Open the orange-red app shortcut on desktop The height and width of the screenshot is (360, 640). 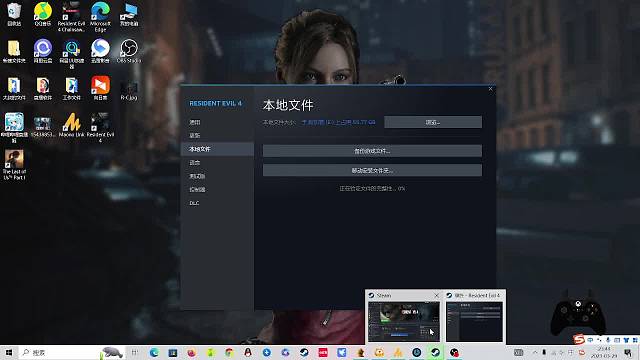pos(100,88)
